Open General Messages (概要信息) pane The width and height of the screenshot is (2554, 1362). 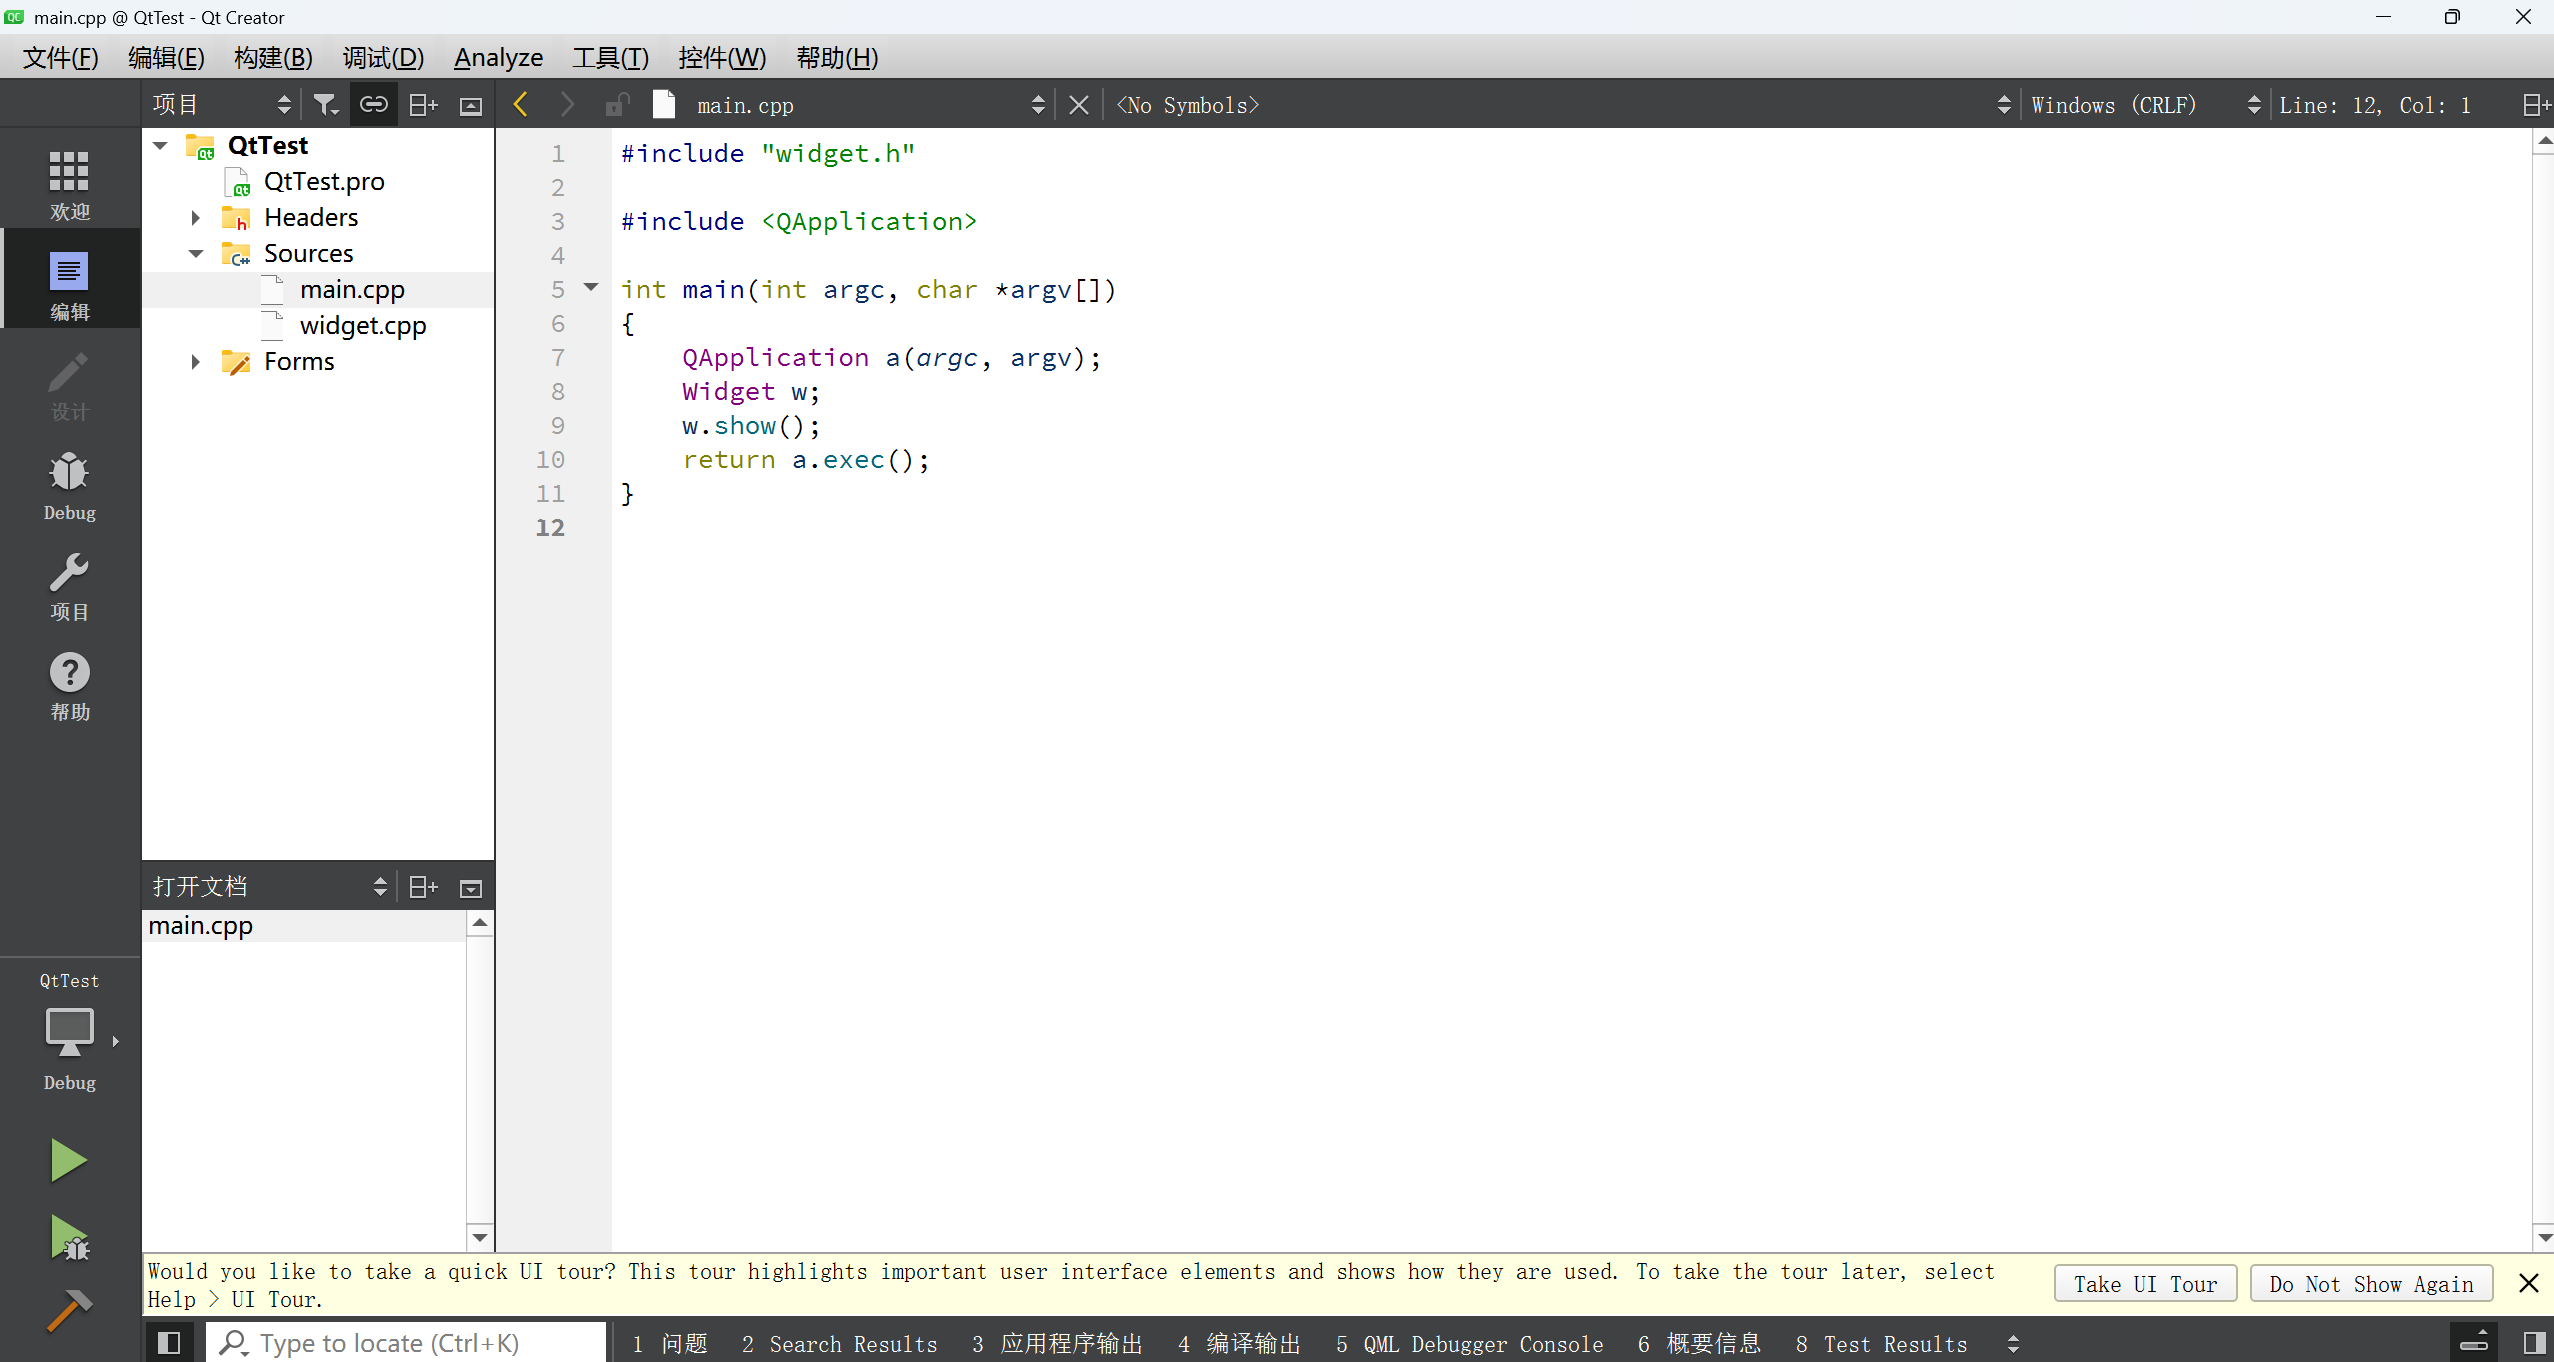pyautogui.click(x=1700, y=1344)
